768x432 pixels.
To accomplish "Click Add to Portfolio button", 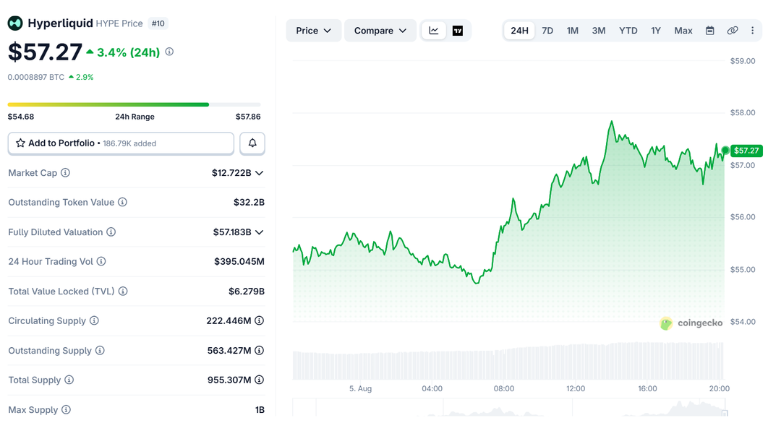I will click(x=121, y=143).
